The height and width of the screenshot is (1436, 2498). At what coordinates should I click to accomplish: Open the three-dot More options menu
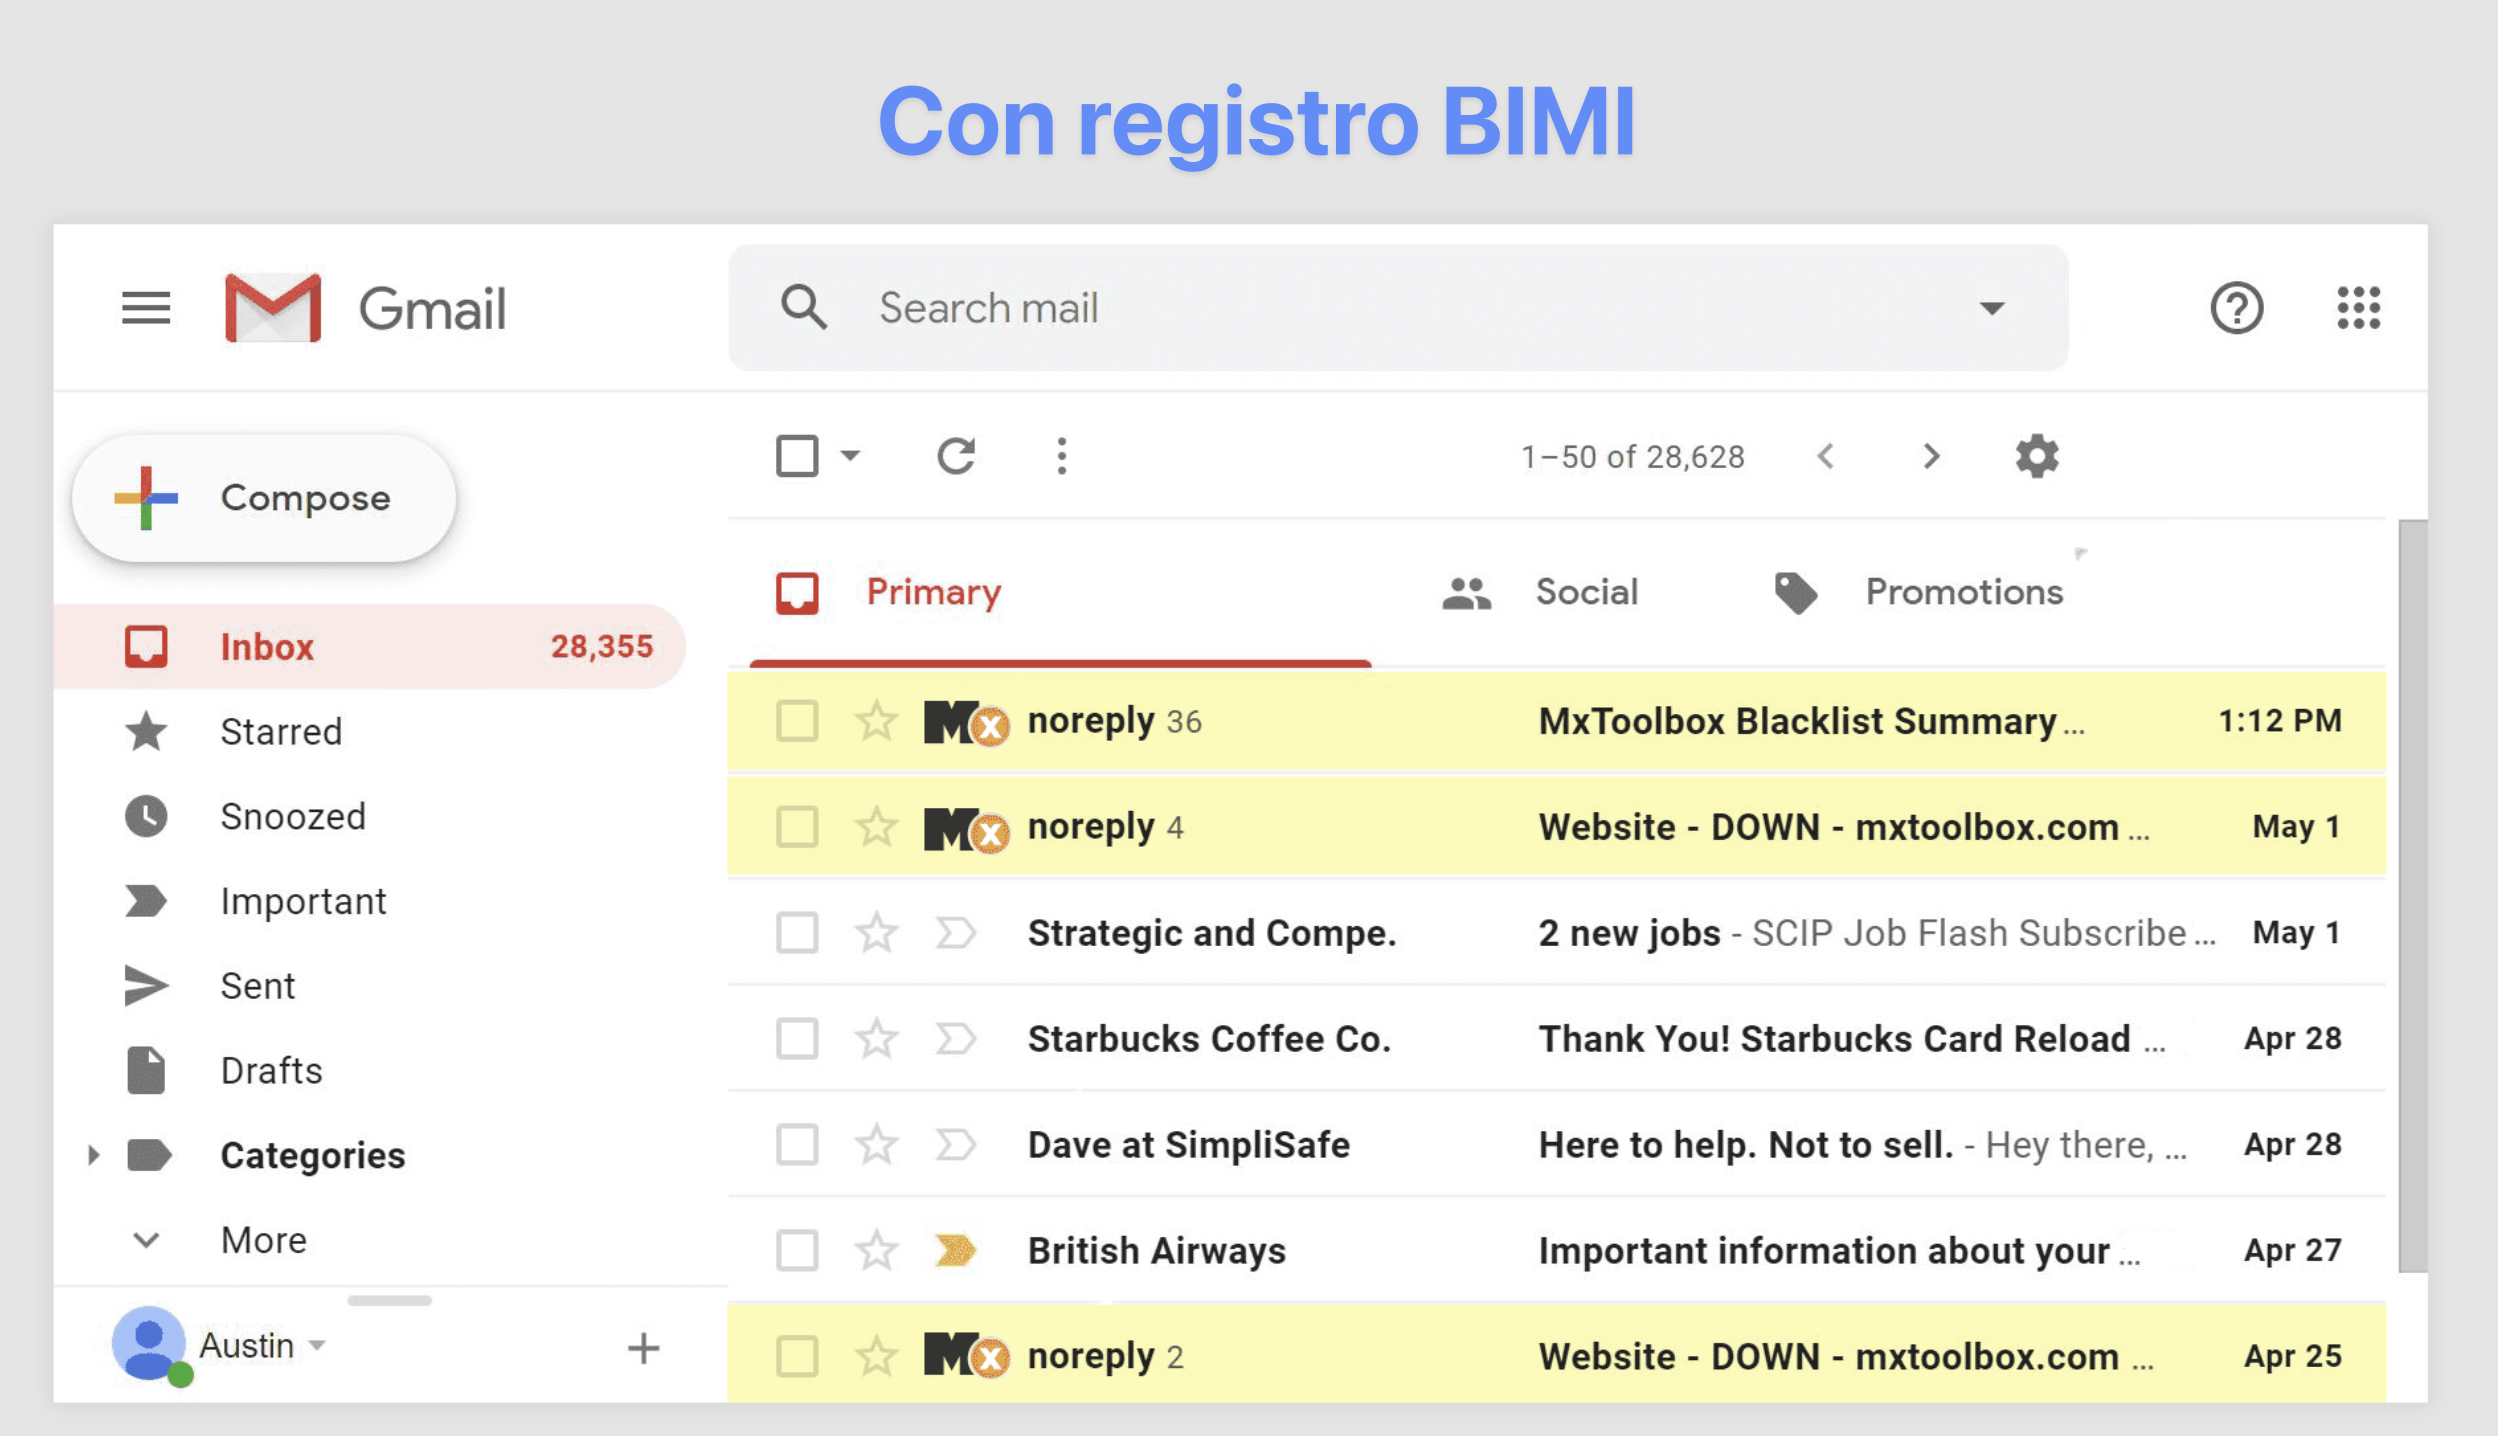coord(1062,456)
